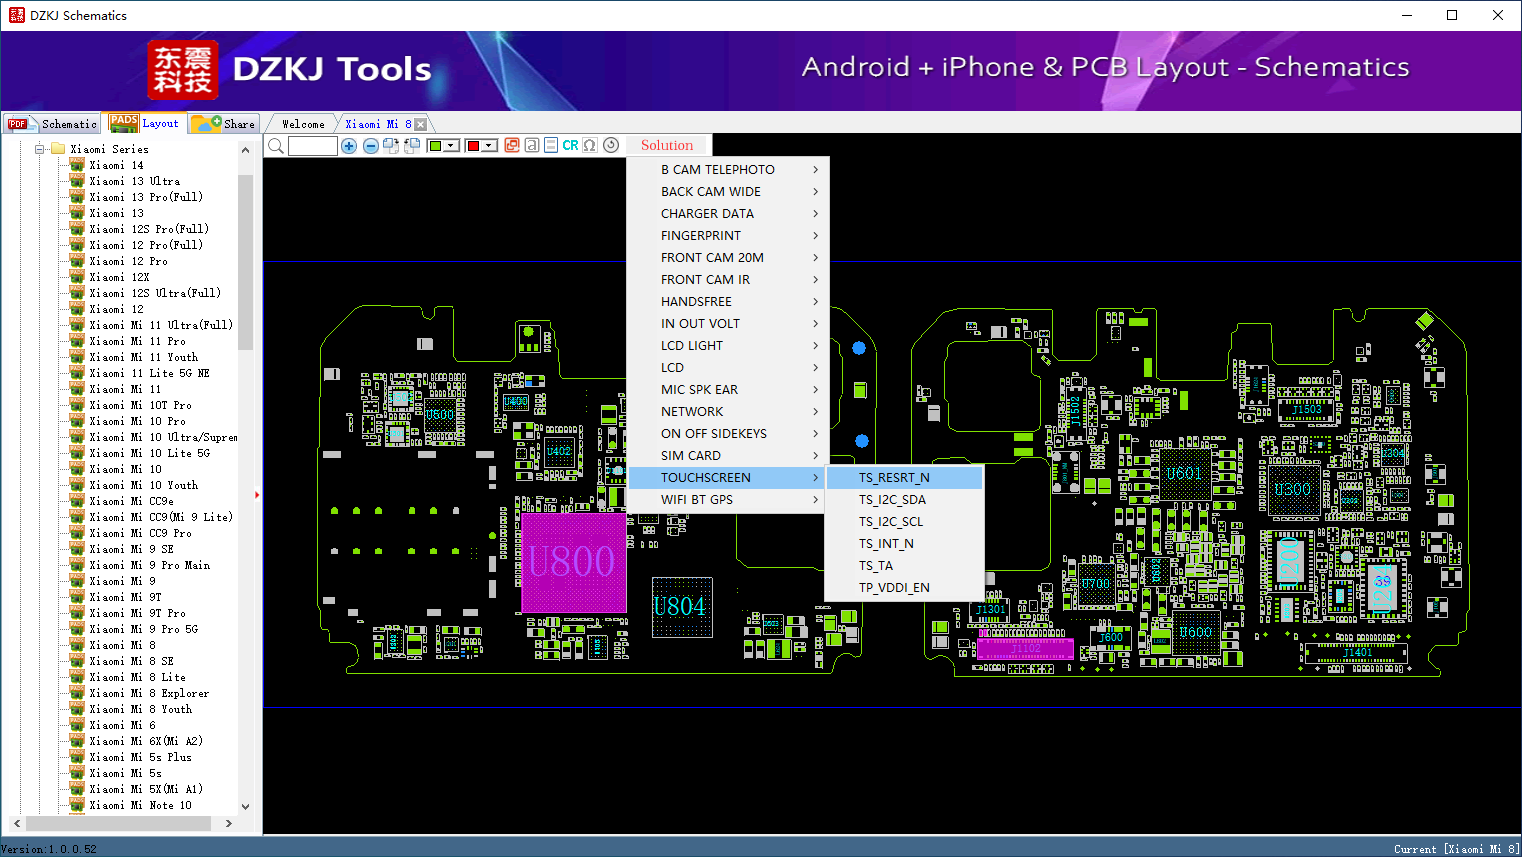Screen dimensions: 1522x857
Task: Switch to the Layout tab
Action: point(146,123)
